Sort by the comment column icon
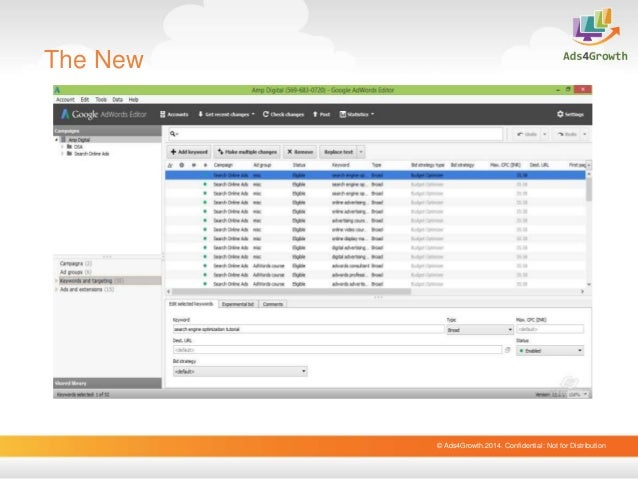The height and width of the screenshot is (479, 638). pos(194,165)
